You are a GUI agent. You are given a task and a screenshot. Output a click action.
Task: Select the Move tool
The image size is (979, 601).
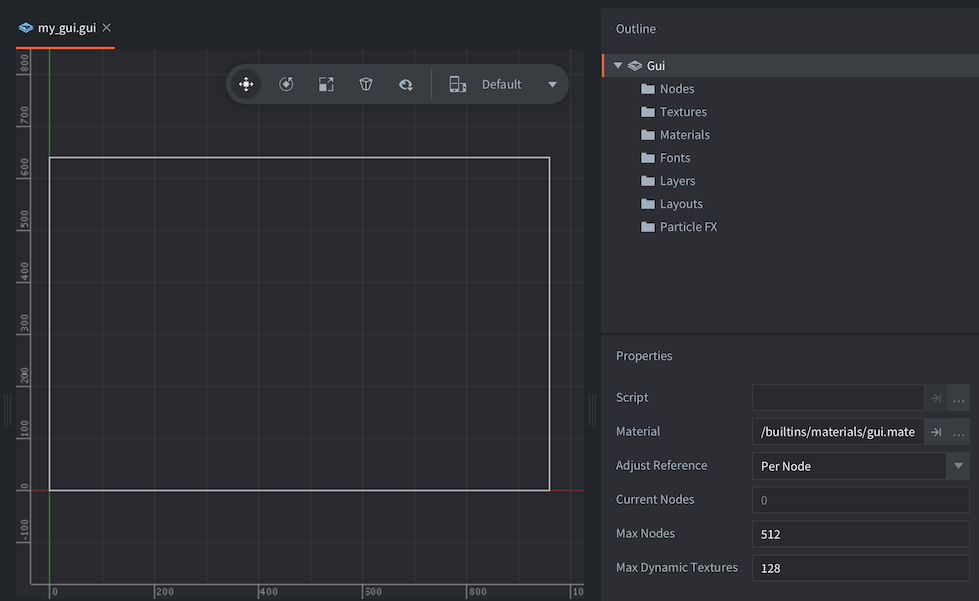point(246,84)
